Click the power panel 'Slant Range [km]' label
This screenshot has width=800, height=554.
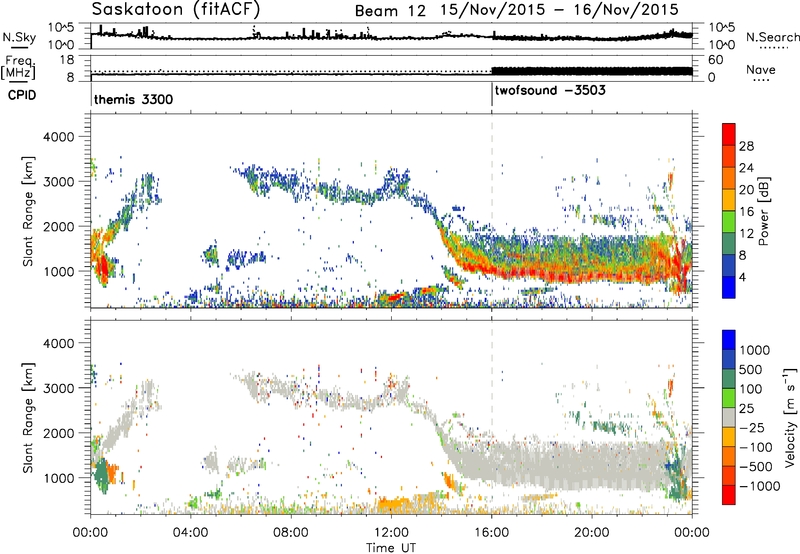28,211
